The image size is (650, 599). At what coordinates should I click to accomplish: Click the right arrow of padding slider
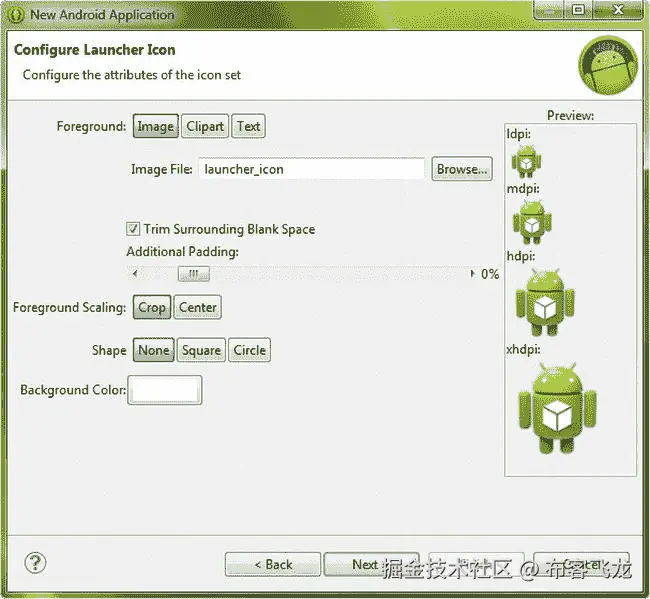pos(472,274)
